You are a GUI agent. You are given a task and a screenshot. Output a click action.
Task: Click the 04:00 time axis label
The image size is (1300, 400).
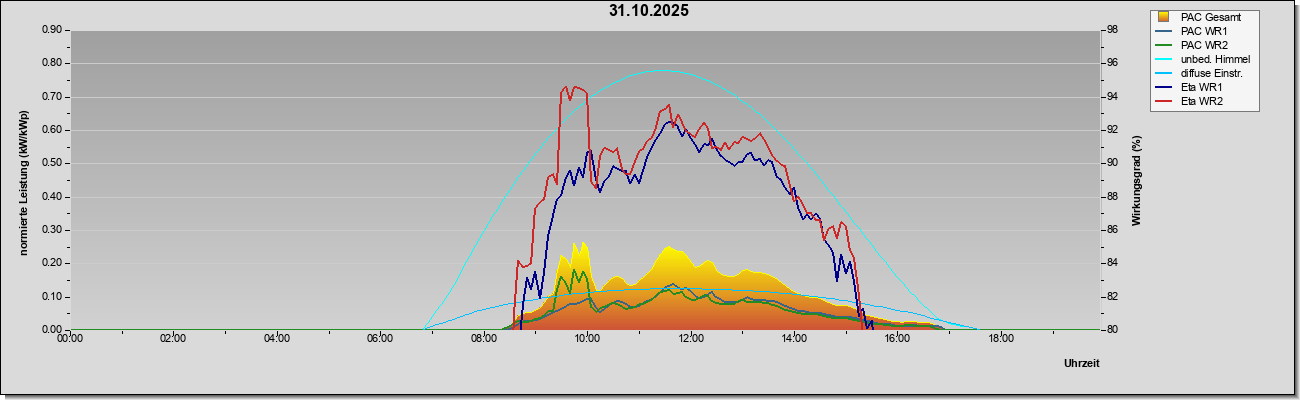click(277, 339)
